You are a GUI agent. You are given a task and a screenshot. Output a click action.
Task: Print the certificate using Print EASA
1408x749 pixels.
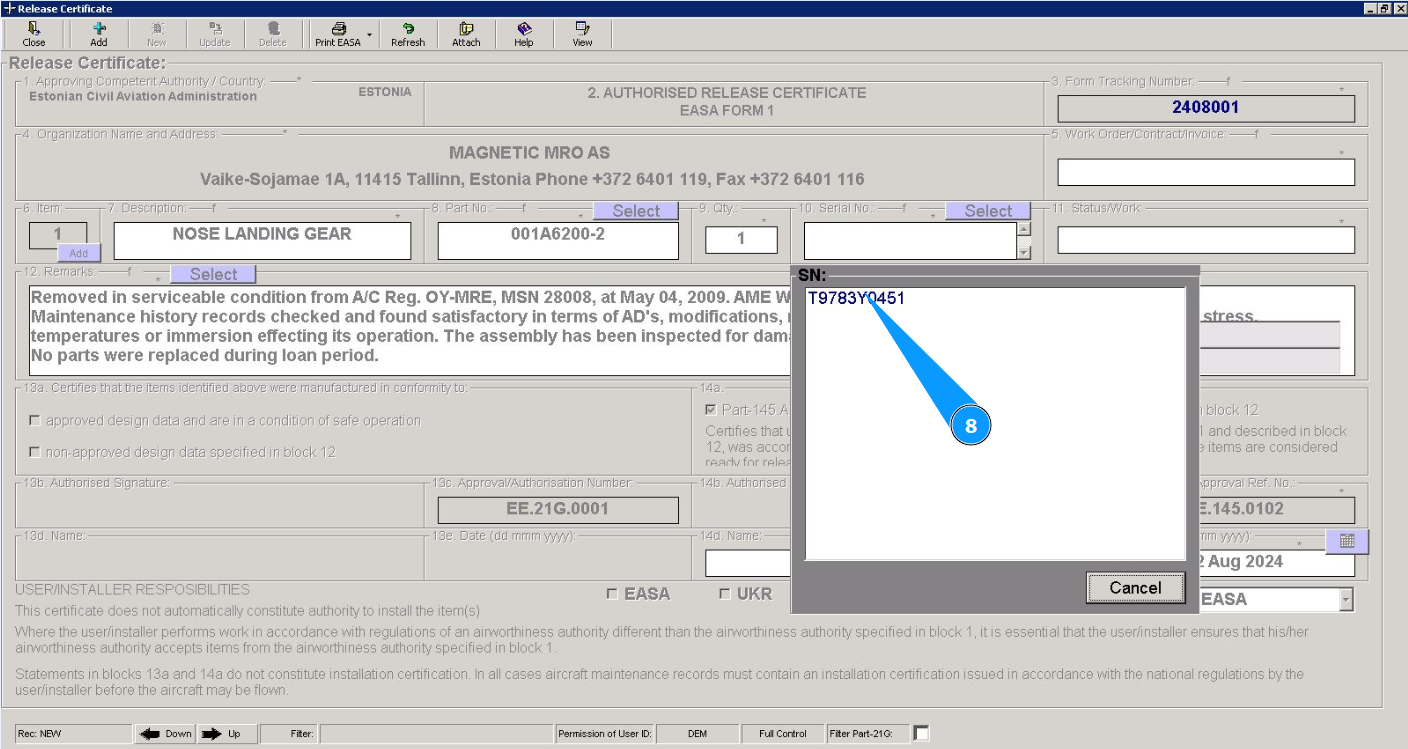coord(338,34)
